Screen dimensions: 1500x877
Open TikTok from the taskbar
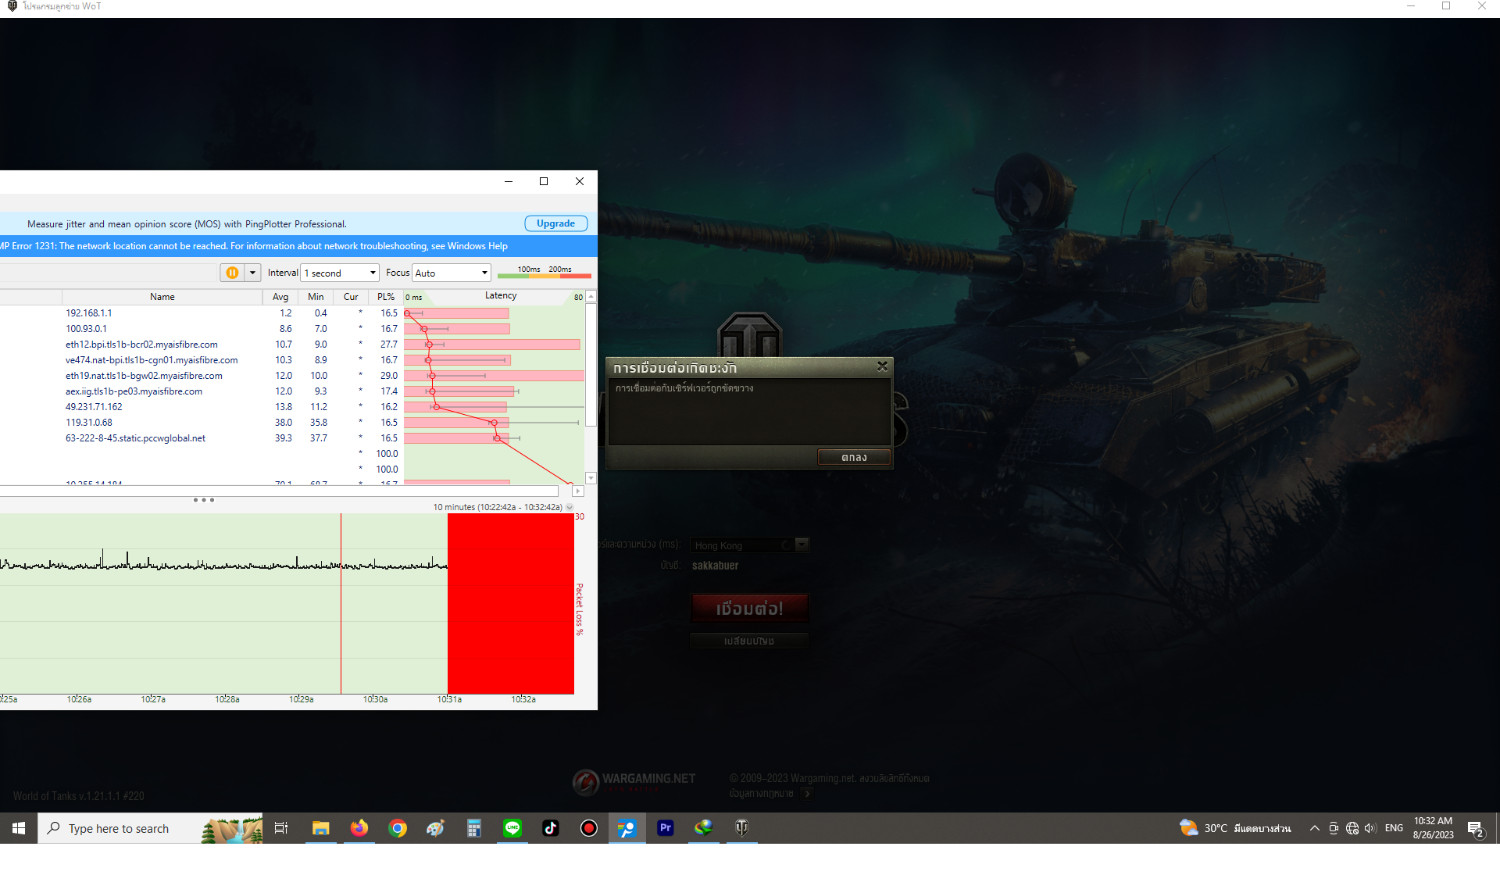(x=550, y=828)
